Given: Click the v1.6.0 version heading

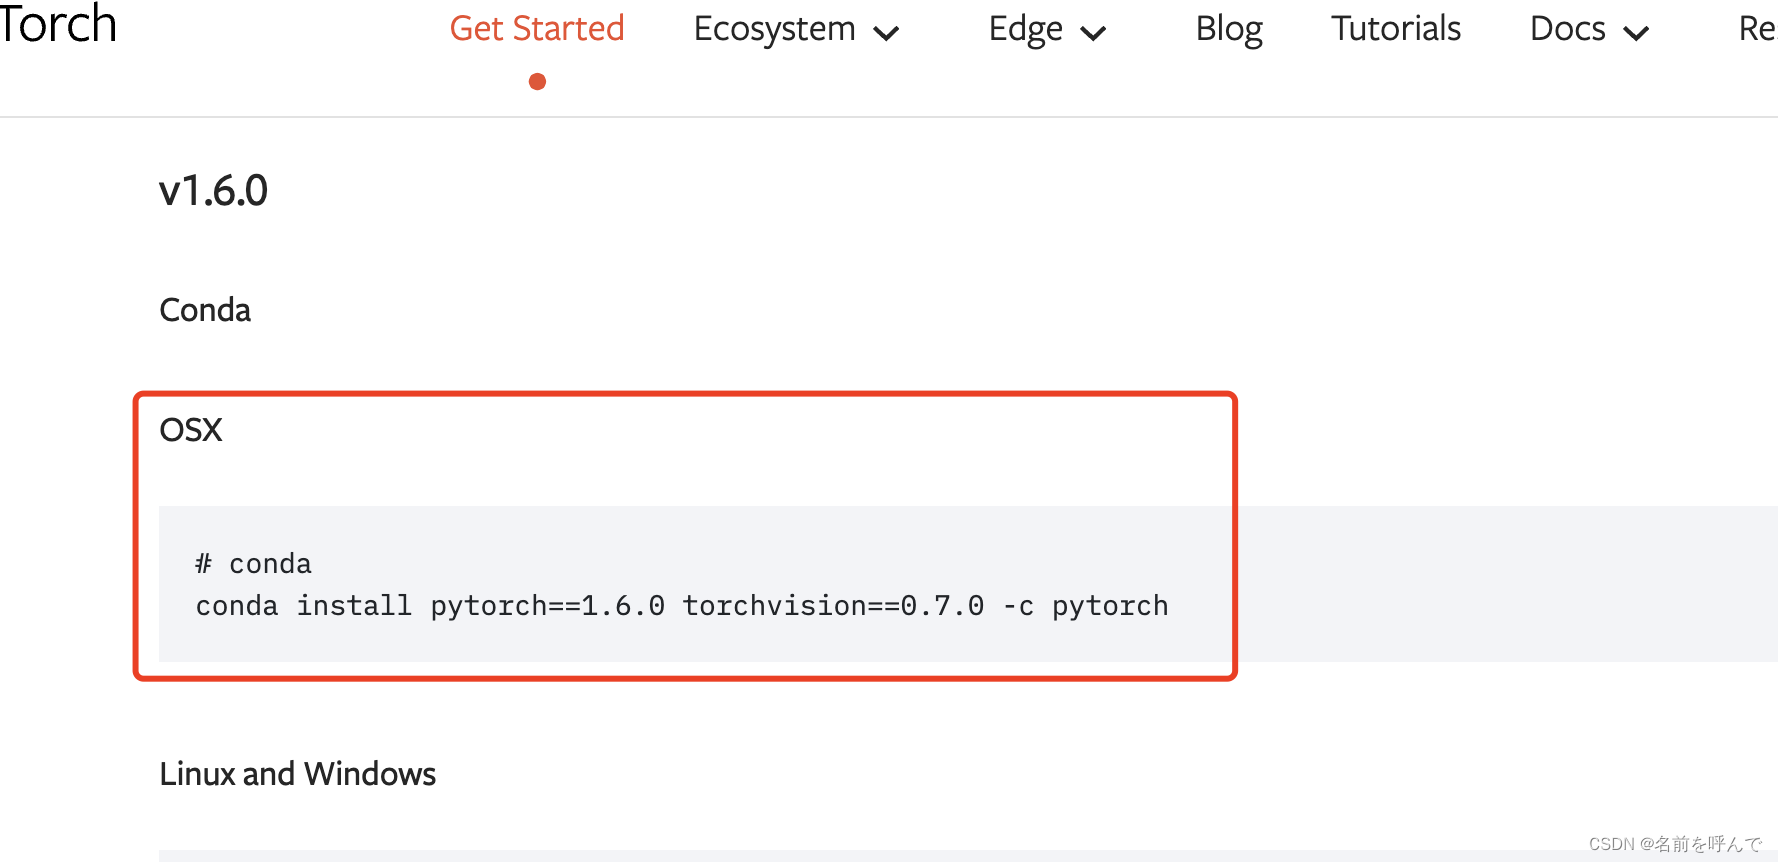Looking at the screenshot, I should click(x=213, y=190).
